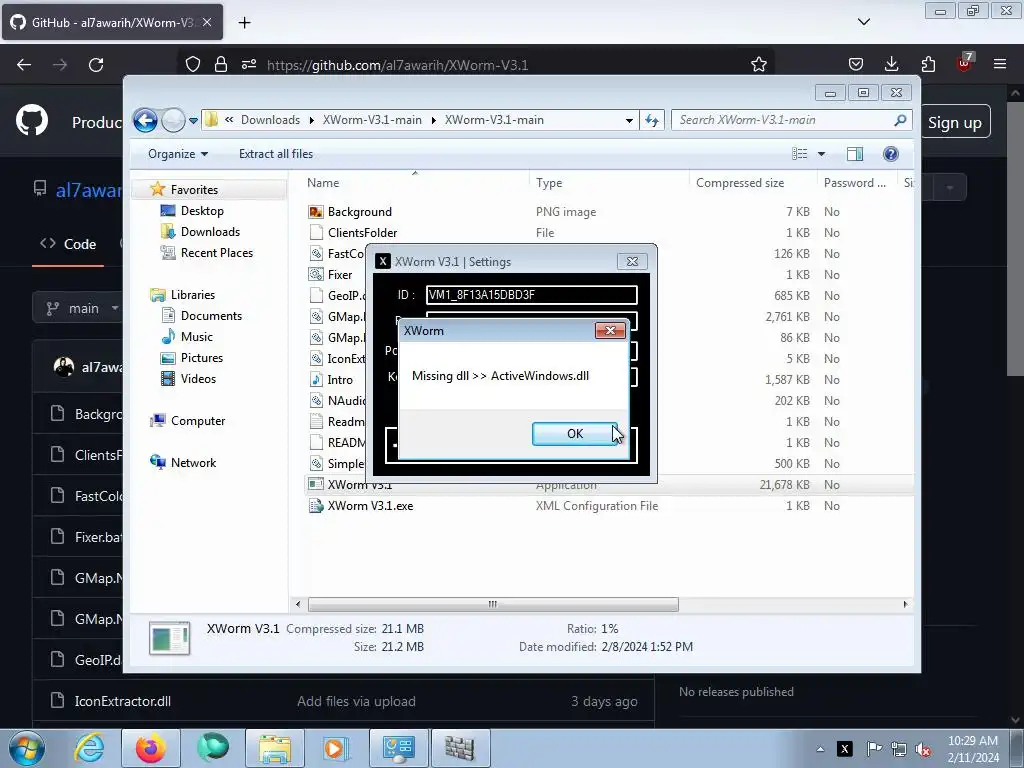Click the horizontal scrollbar in file list
1024x768 pixels.
pyautogui.click(x=493, y=604)
